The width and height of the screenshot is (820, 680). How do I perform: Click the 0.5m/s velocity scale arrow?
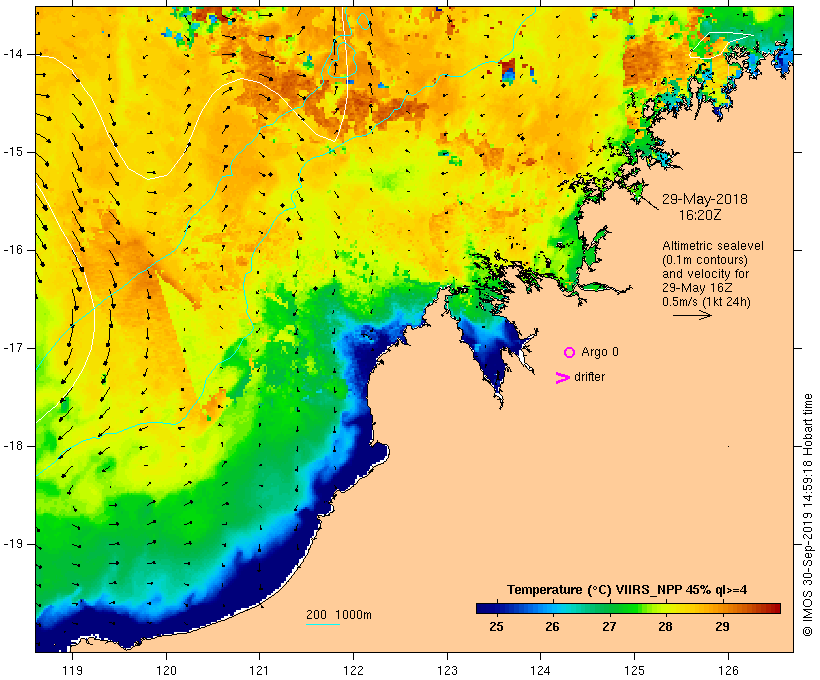point(692,315)
